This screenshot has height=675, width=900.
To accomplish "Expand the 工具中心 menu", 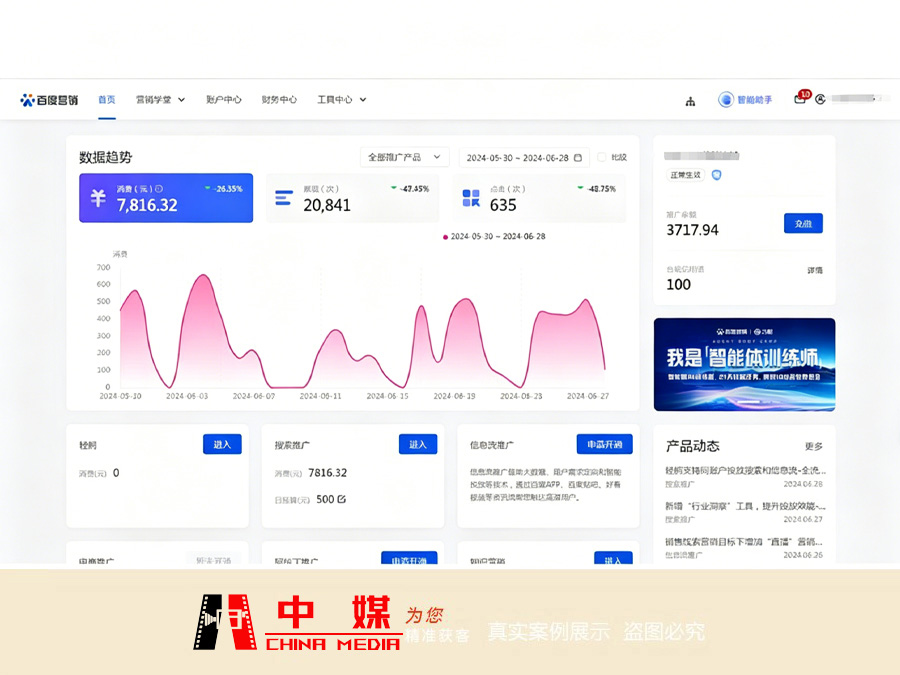I will 342,100.
